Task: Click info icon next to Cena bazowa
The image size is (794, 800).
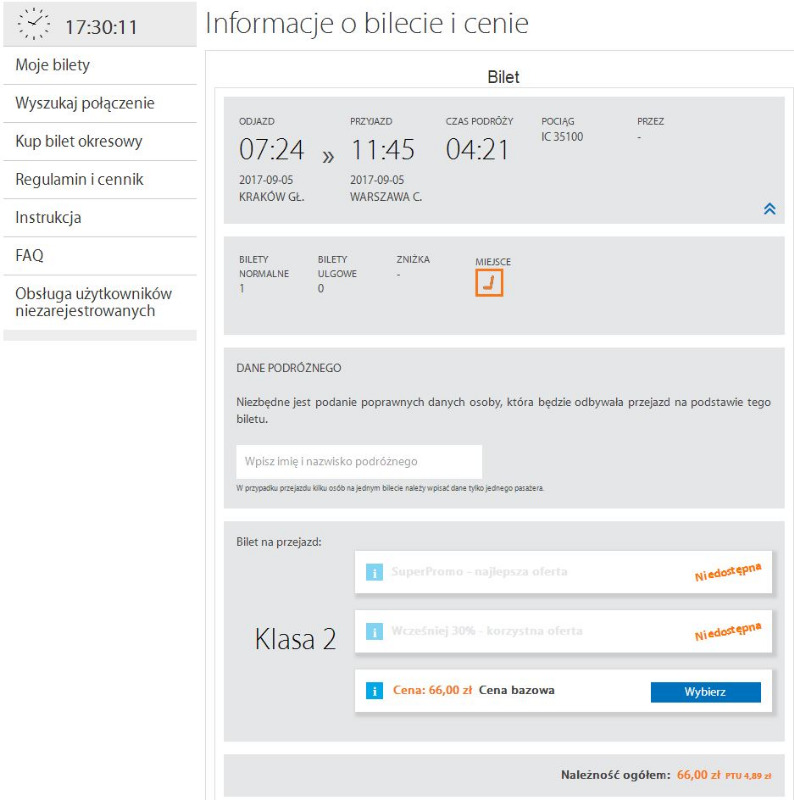Action: click(375, 691)
